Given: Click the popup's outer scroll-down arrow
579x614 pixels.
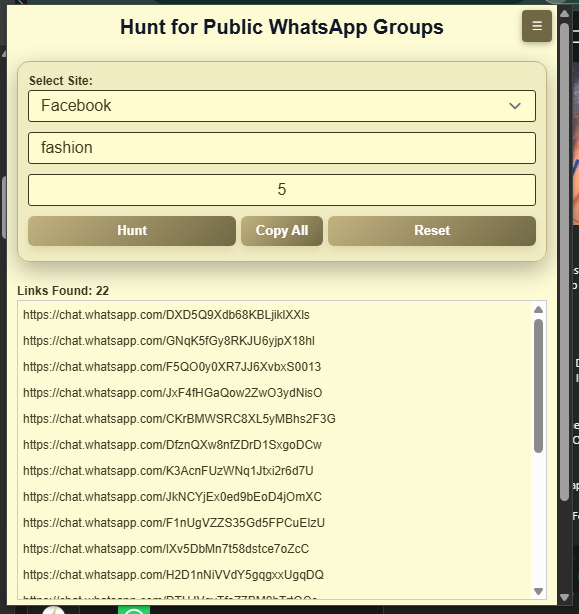Looking at the screenshot, I should [x=564, y=598].
